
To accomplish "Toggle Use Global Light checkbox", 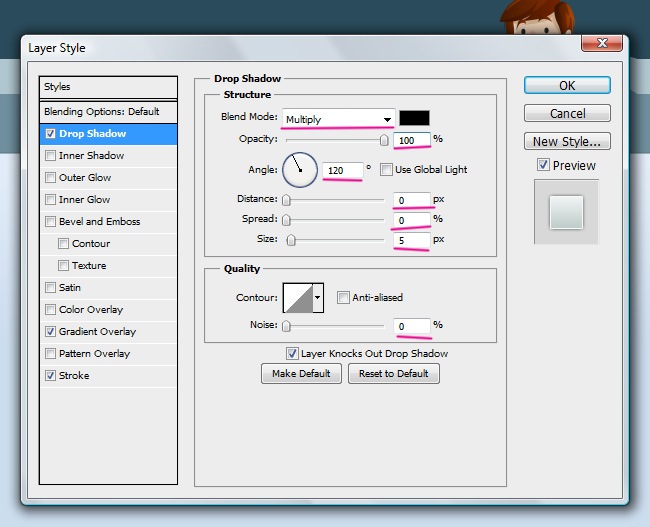I will click(387, 170).
